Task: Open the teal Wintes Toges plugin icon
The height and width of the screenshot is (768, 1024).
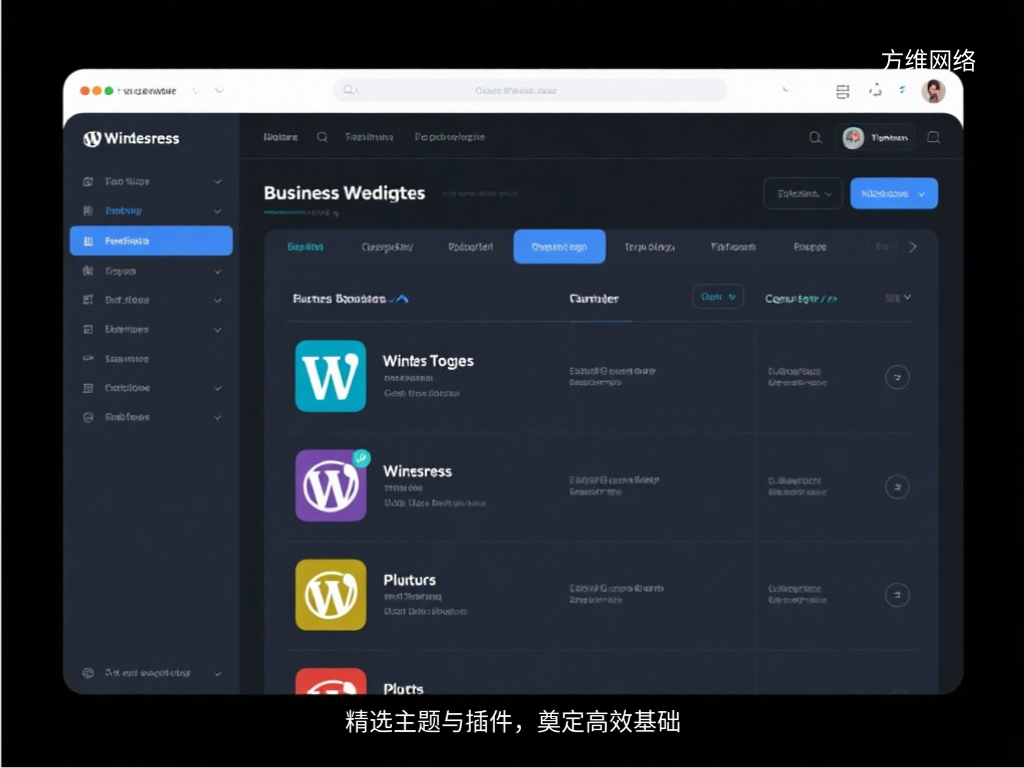Action: 330,376
